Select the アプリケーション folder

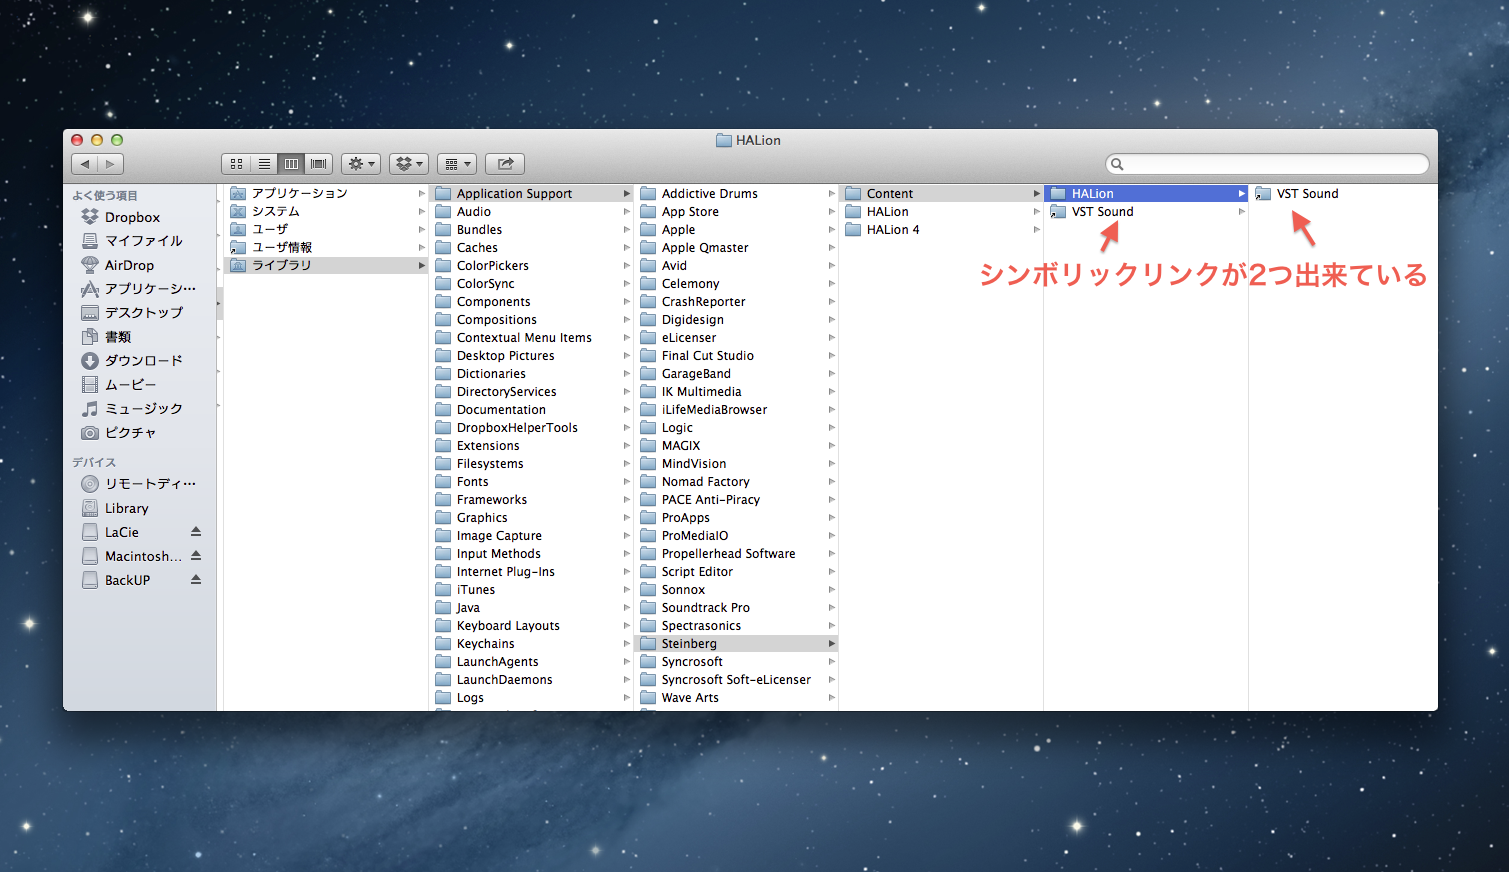(x=326, y=193)
